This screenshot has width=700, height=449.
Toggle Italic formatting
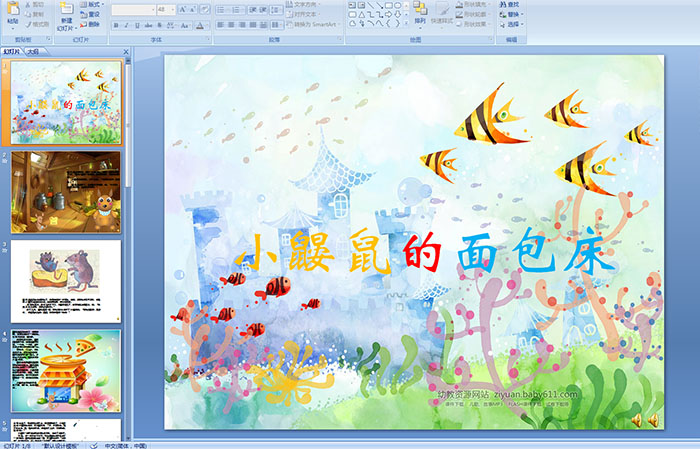(x=124, y=25)
